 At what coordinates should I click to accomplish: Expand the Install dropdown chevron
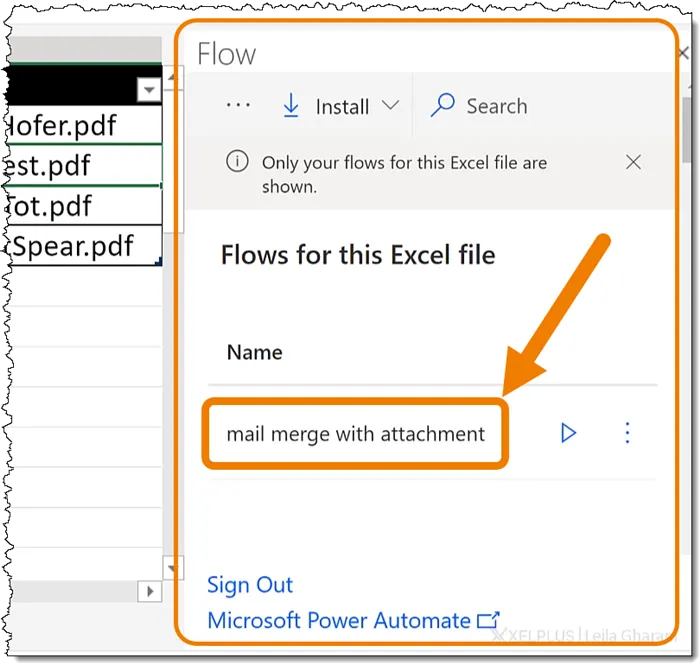pos(390,106)
